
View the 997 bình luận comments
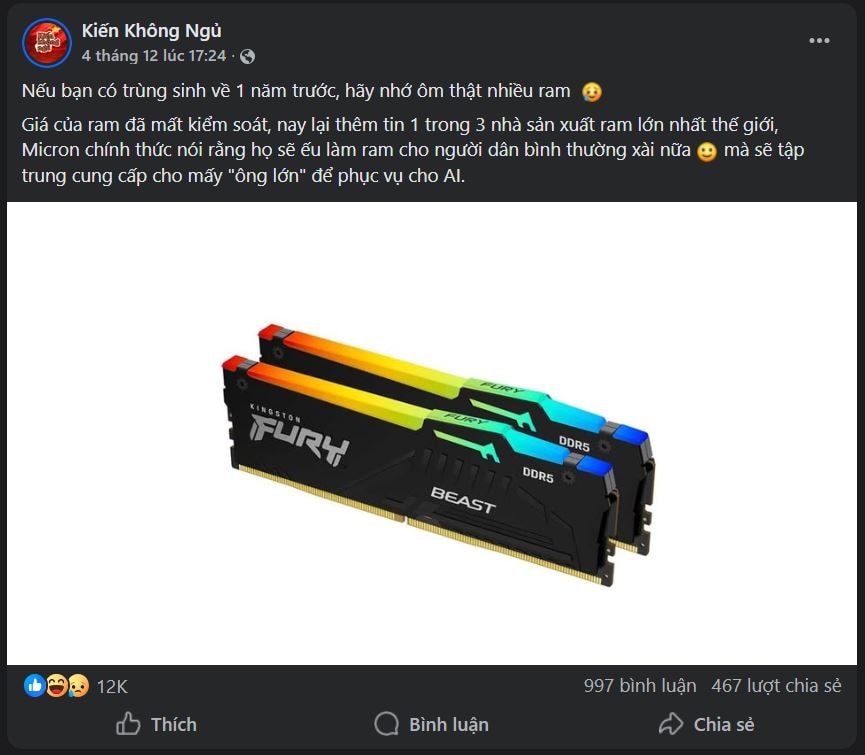coord(640,686)
